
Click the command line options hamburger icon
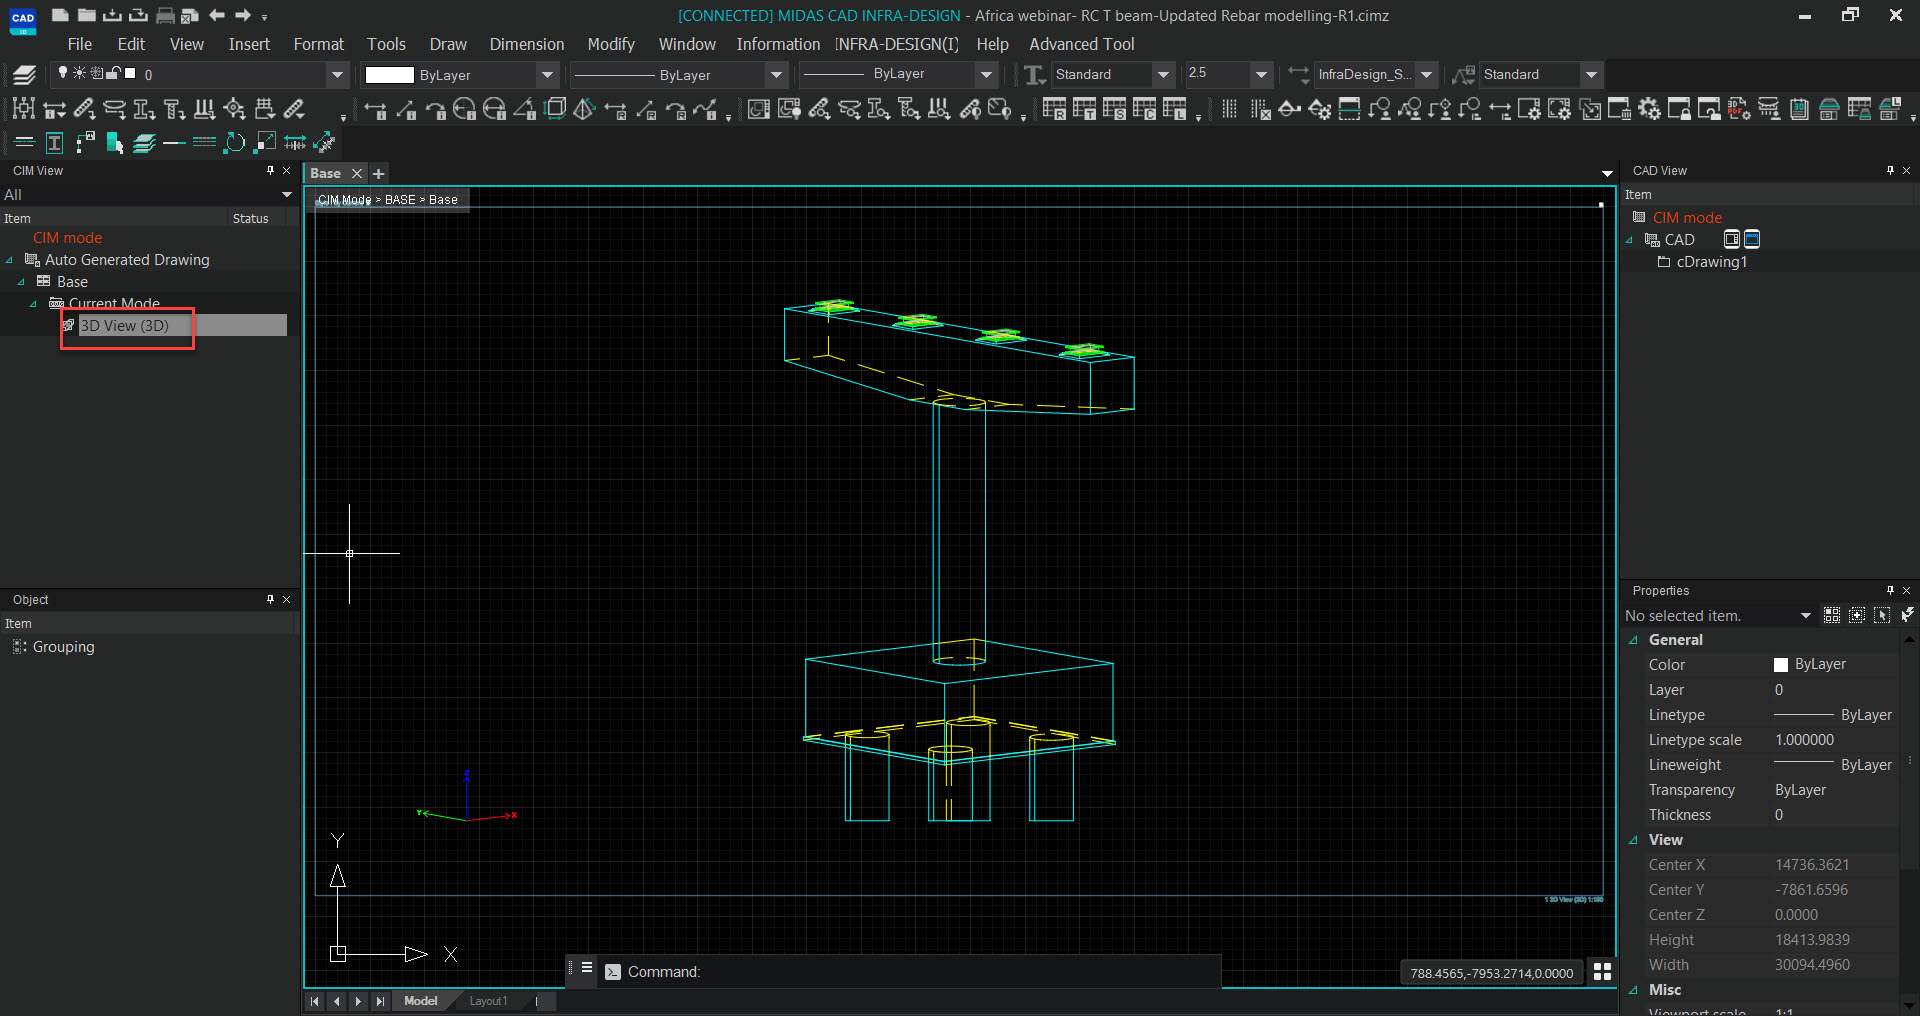pyautogui.click(x=587, y=968)
